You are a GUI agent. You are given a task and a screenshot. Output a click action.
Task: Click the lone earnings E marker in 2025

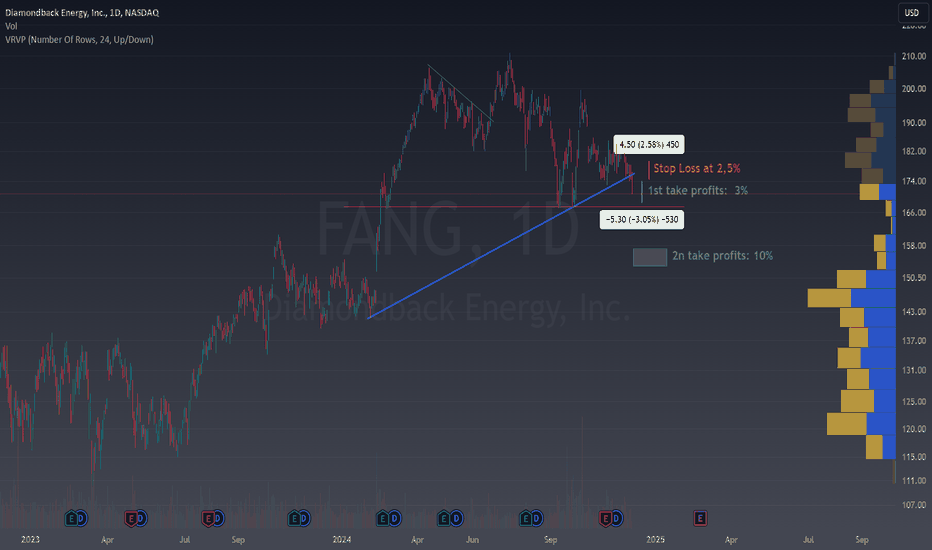(700, 518)
